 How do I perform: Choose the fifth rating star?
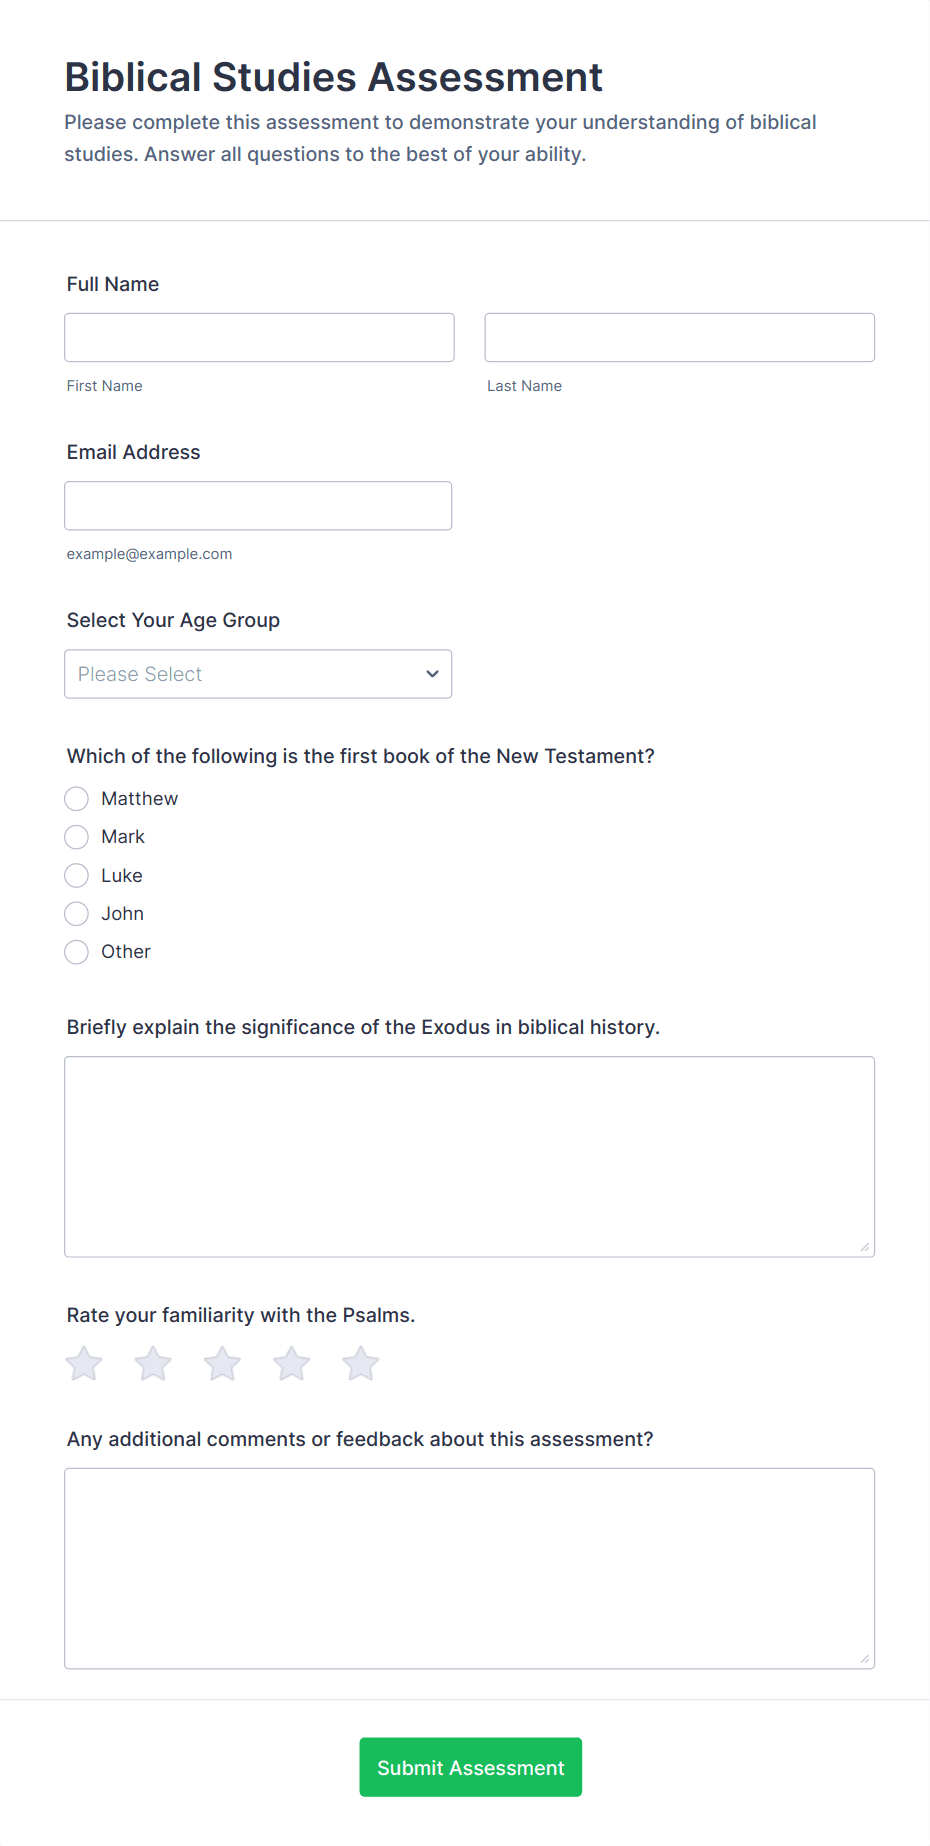(361, 1364)
